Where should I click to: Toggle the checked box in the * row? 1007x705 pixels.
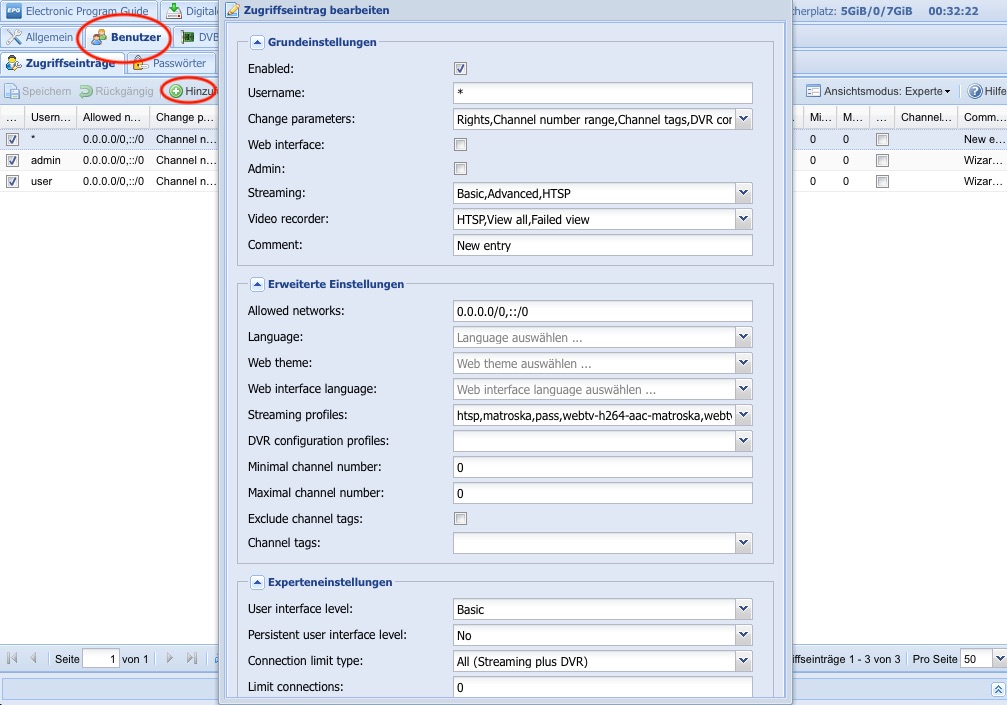tap(12, 139)
